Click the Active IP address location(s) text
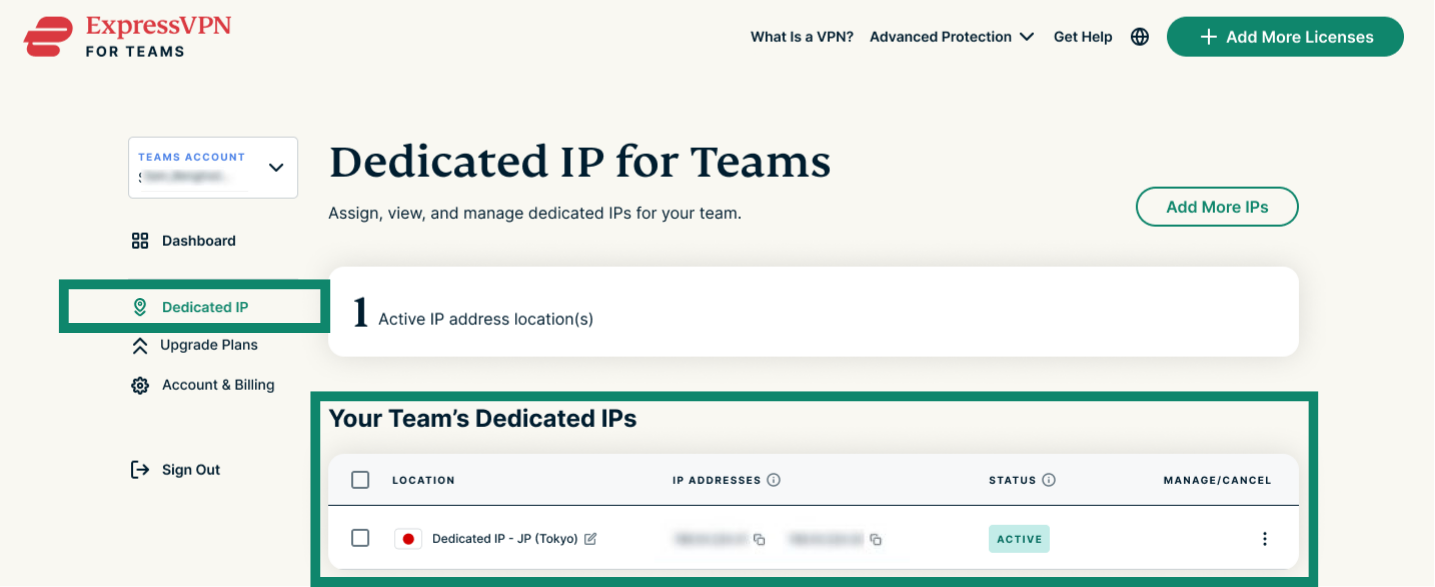1435x587 pixels. click(486, 320)
